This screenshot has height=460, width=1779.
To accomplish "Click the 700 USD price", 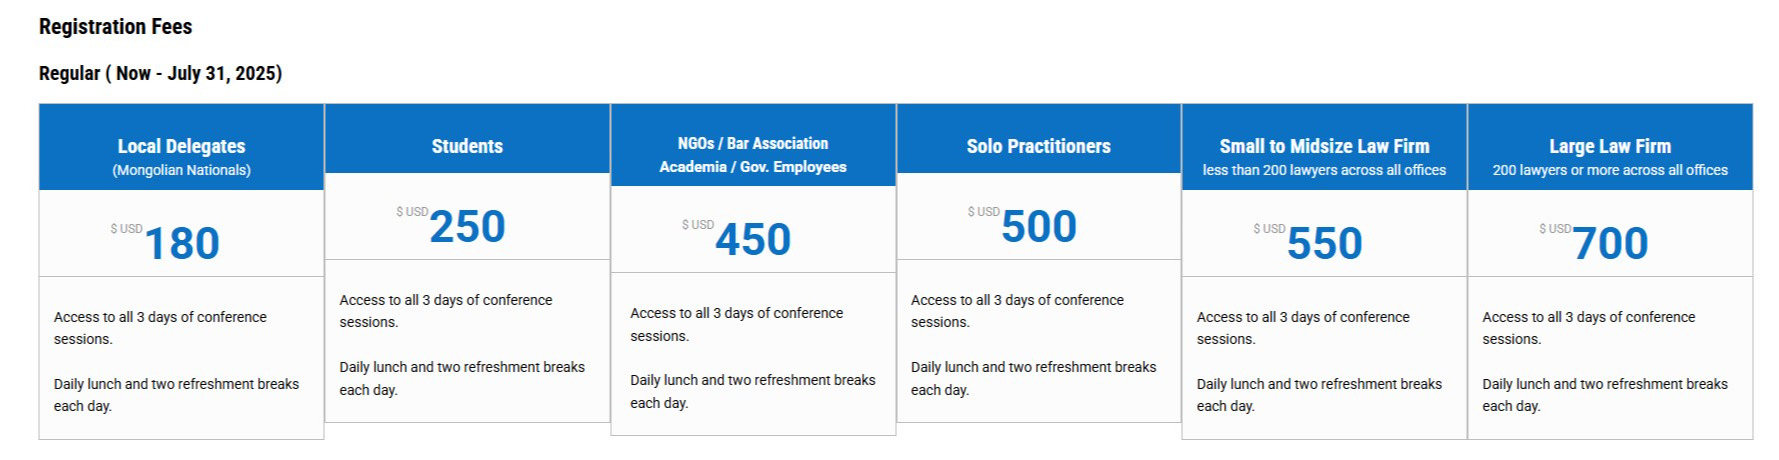I will [1610, 243].
